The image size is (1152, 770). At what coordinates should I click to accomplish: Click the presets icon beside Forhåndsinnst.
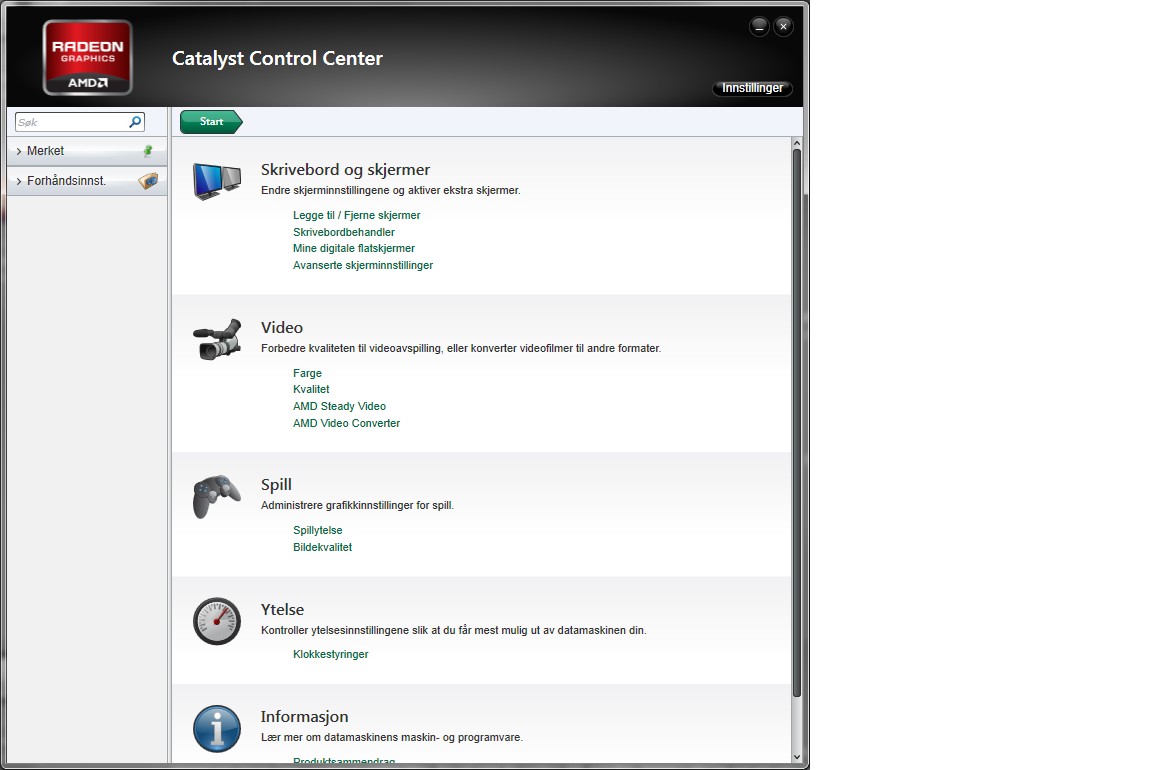(x=148, y=181)
